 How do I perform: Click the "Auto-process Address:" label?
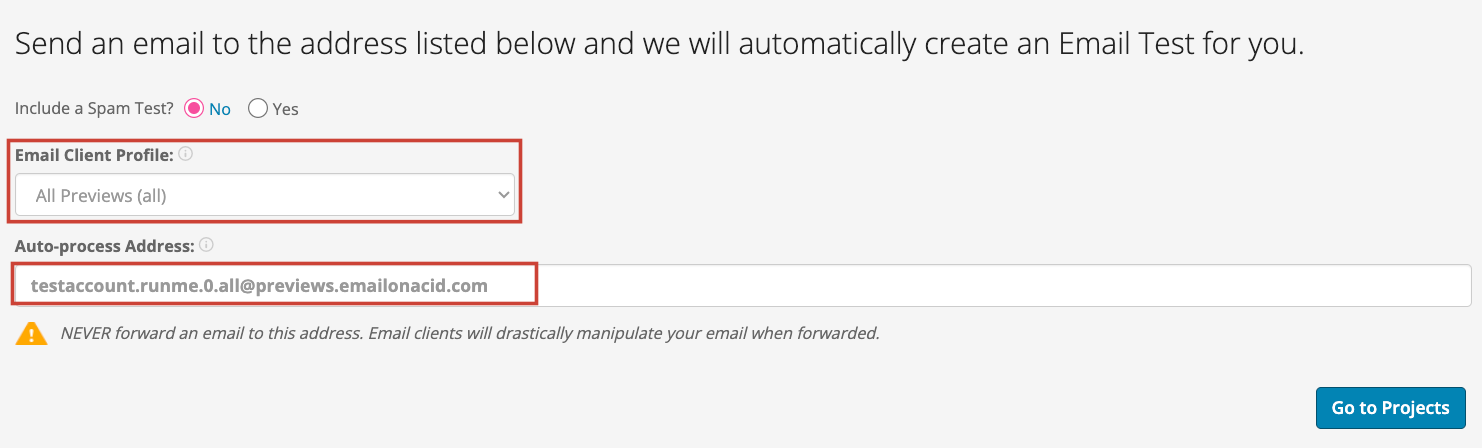click(x=104, y=244)
